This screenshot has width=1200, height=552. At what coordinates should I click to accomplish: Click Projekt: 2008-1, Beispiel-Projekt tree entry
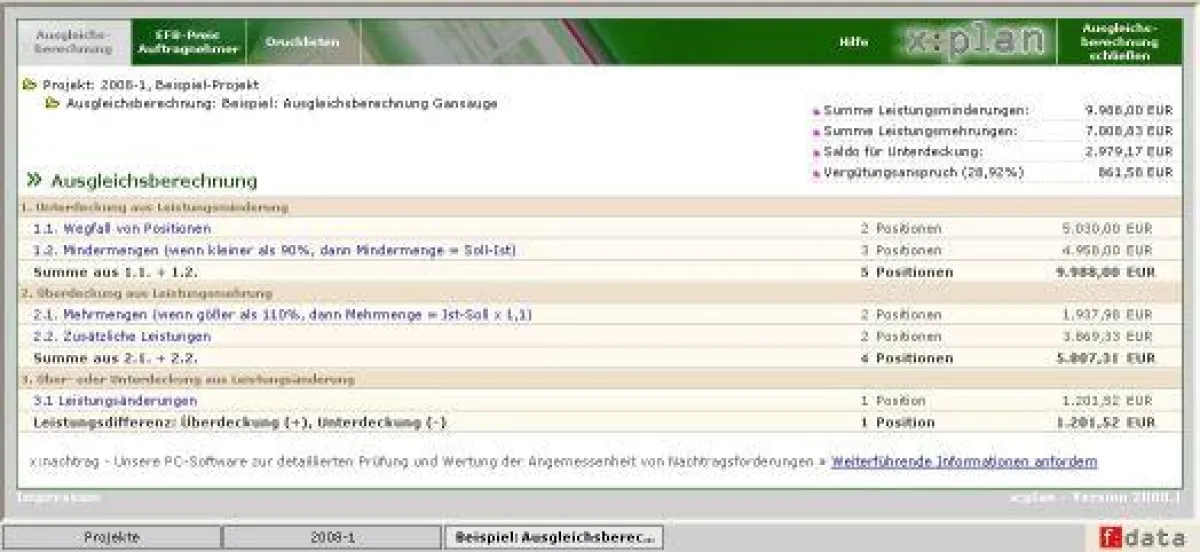[151, 86]
